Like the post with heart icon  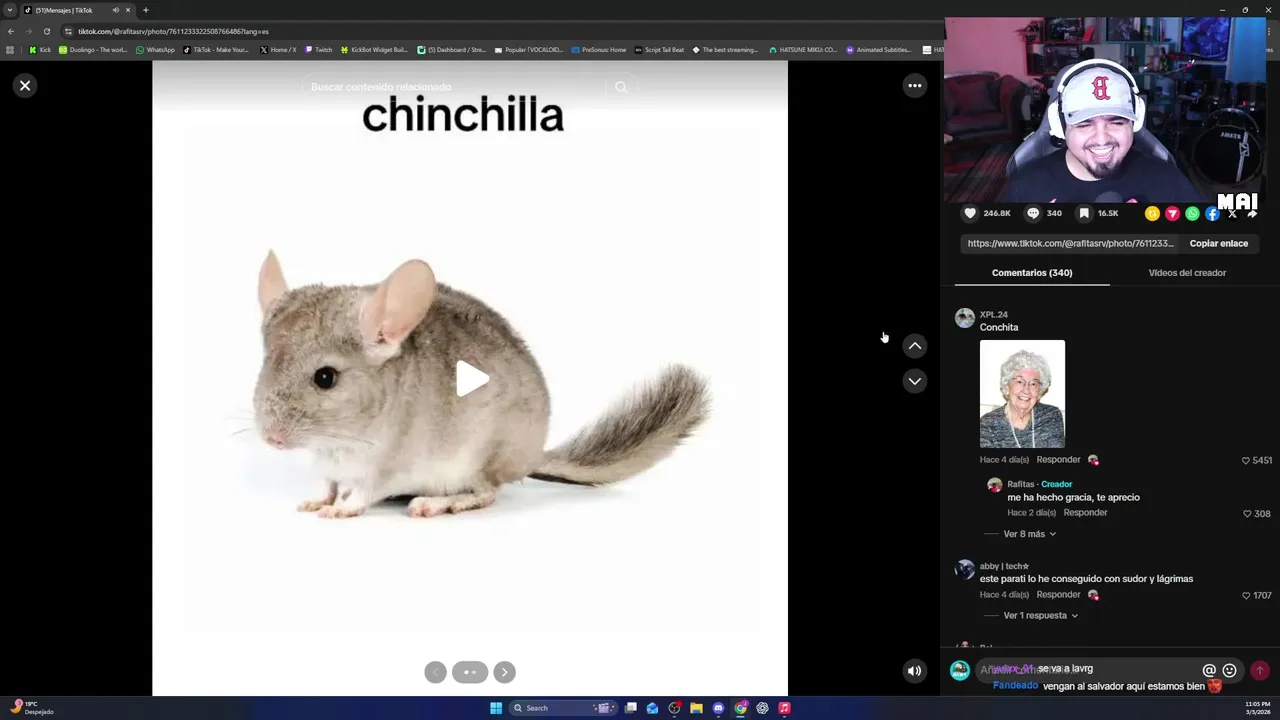969,213
